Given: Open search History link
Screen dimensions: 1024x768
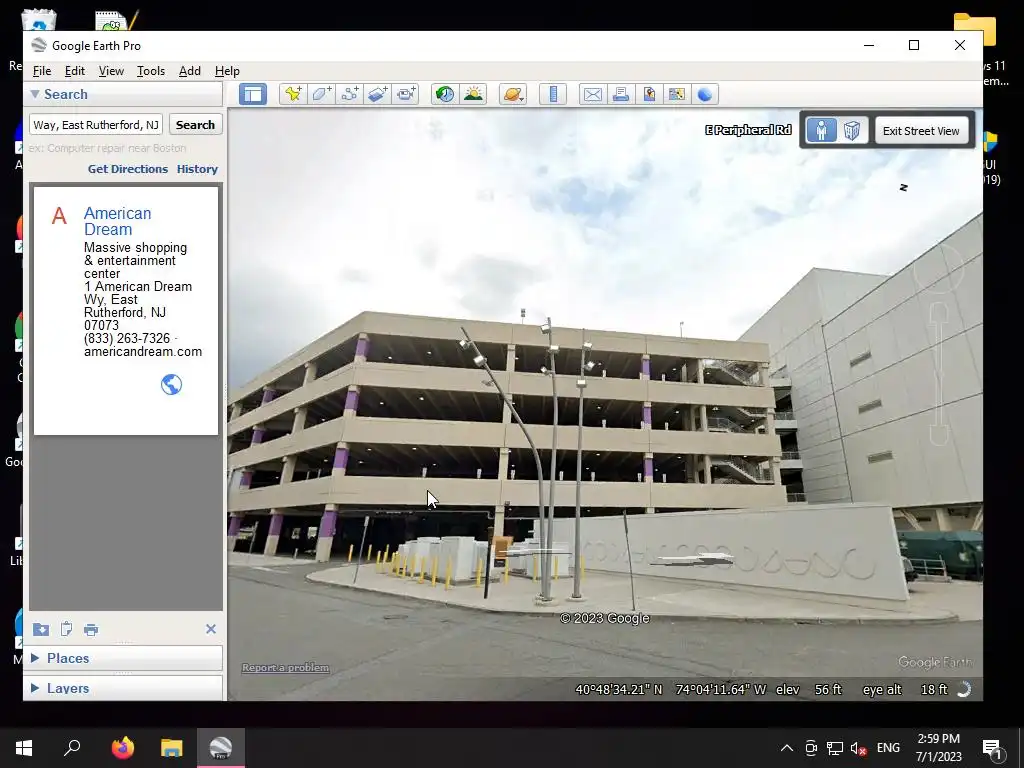Looking at the screenshot, I should tap(197, 169).
